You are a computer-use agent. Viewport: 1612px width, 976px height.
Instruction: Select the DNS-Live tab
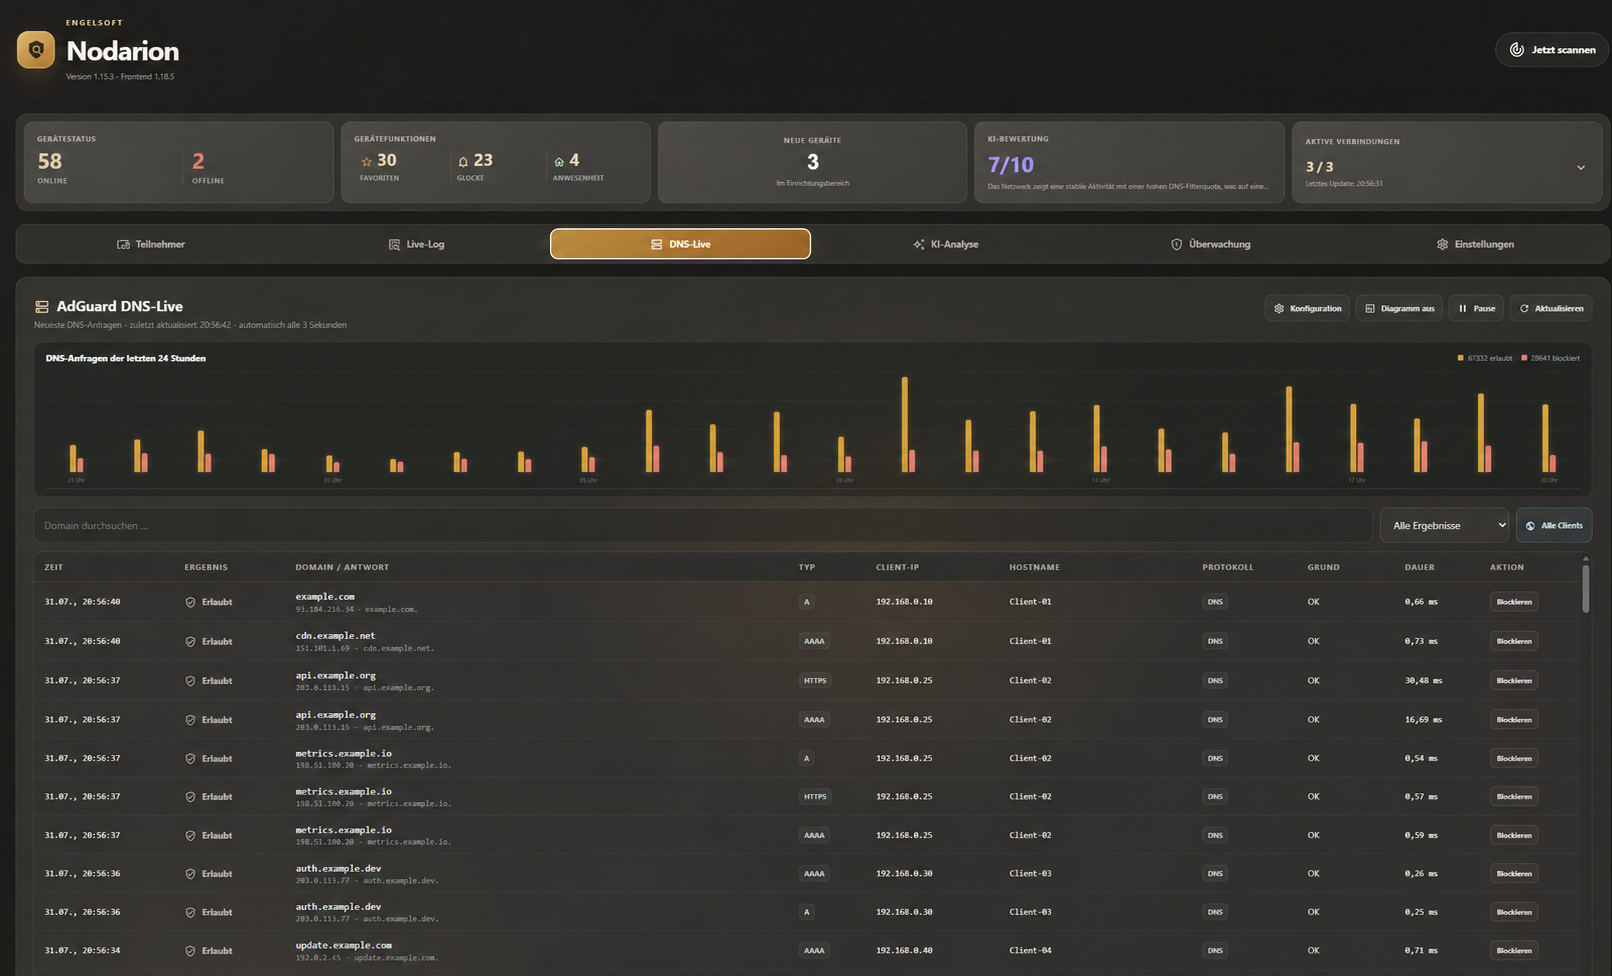pyautogui.click(x=680, y=244)
